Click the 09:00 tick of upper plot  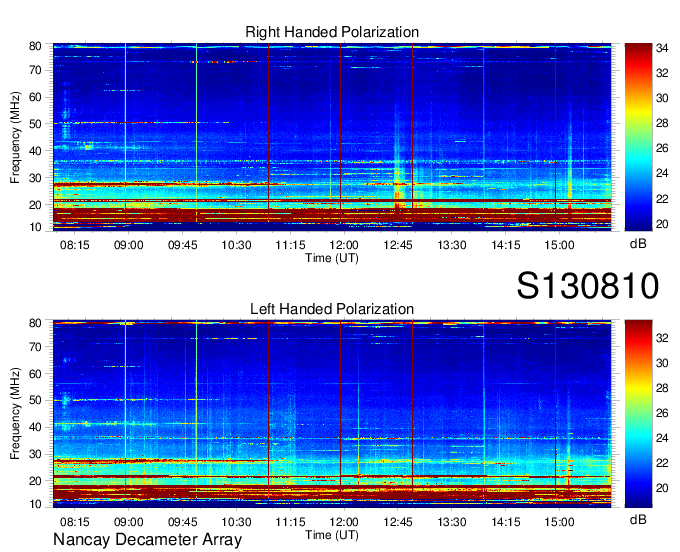click(128, 245)
